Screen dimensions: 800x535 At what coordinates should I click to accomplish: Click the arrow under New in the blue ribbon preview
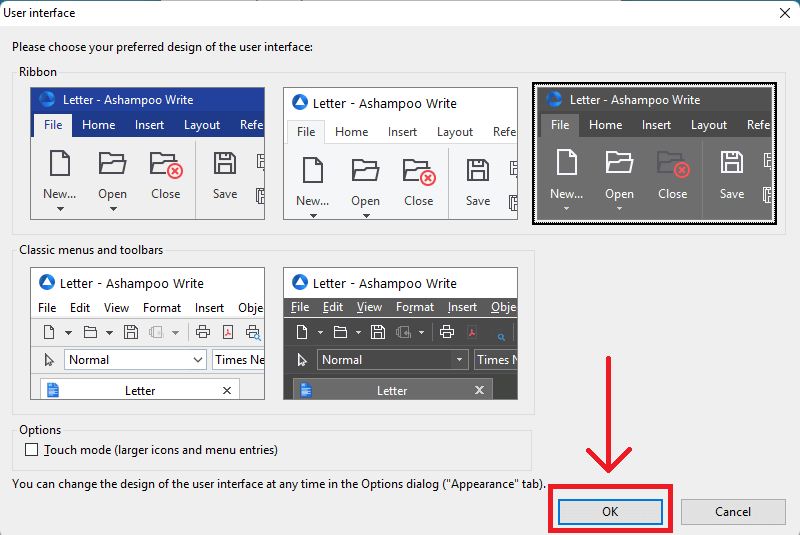pyautogui.click(x=60, y=209)
